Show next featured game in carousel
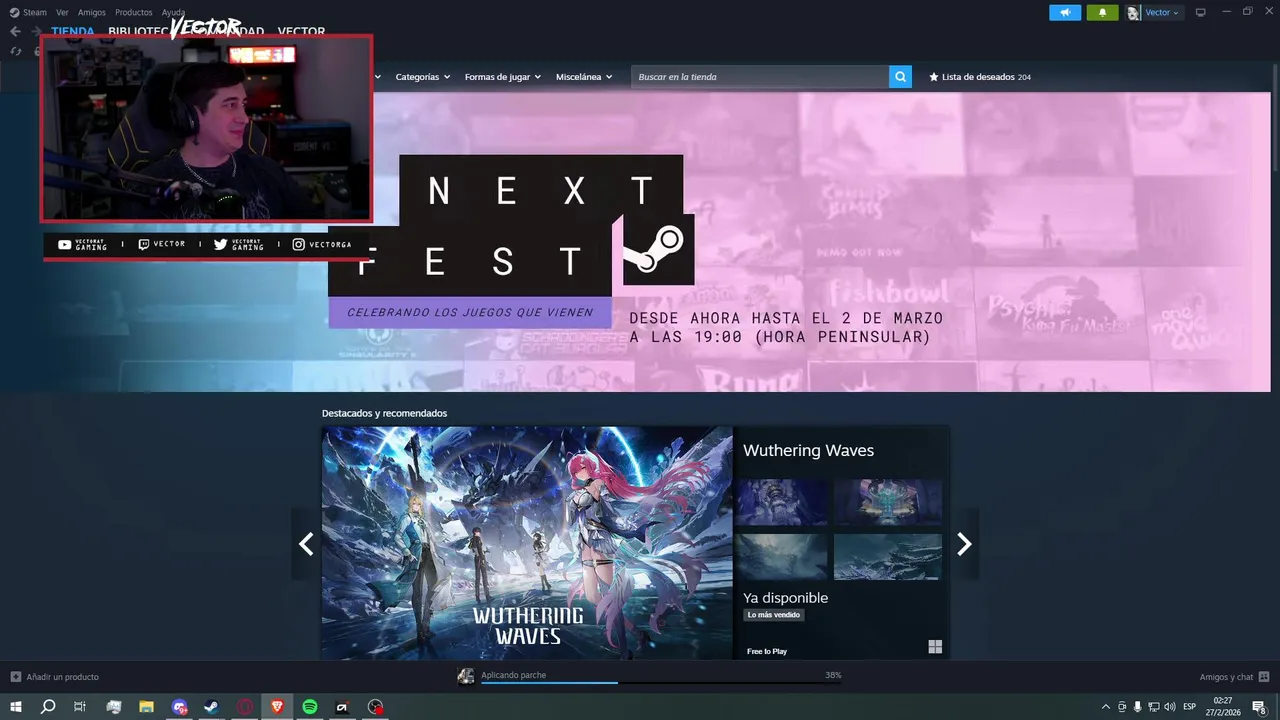 pyautogui.click(x=964, y=544)
